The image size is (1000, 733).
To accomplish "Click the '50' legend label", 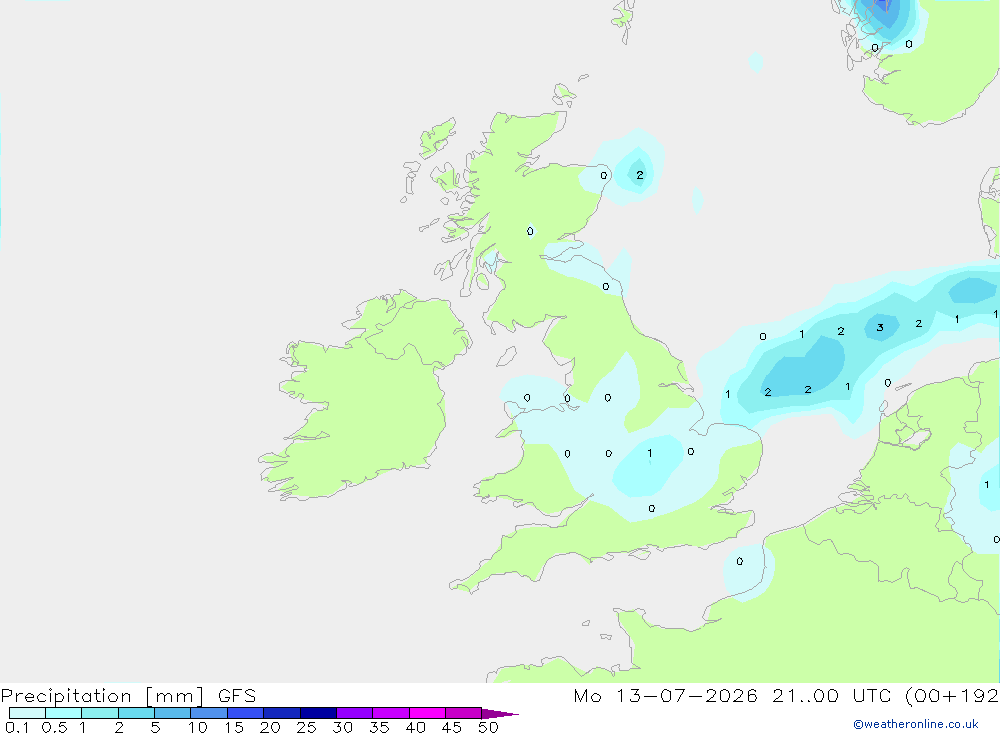I will pos(488,727).
